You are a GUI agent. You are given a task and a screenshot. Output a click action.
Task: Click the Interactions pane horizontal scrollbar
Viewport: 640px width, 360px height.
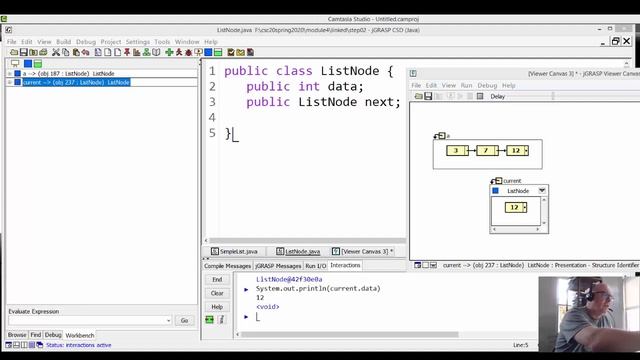349,335
